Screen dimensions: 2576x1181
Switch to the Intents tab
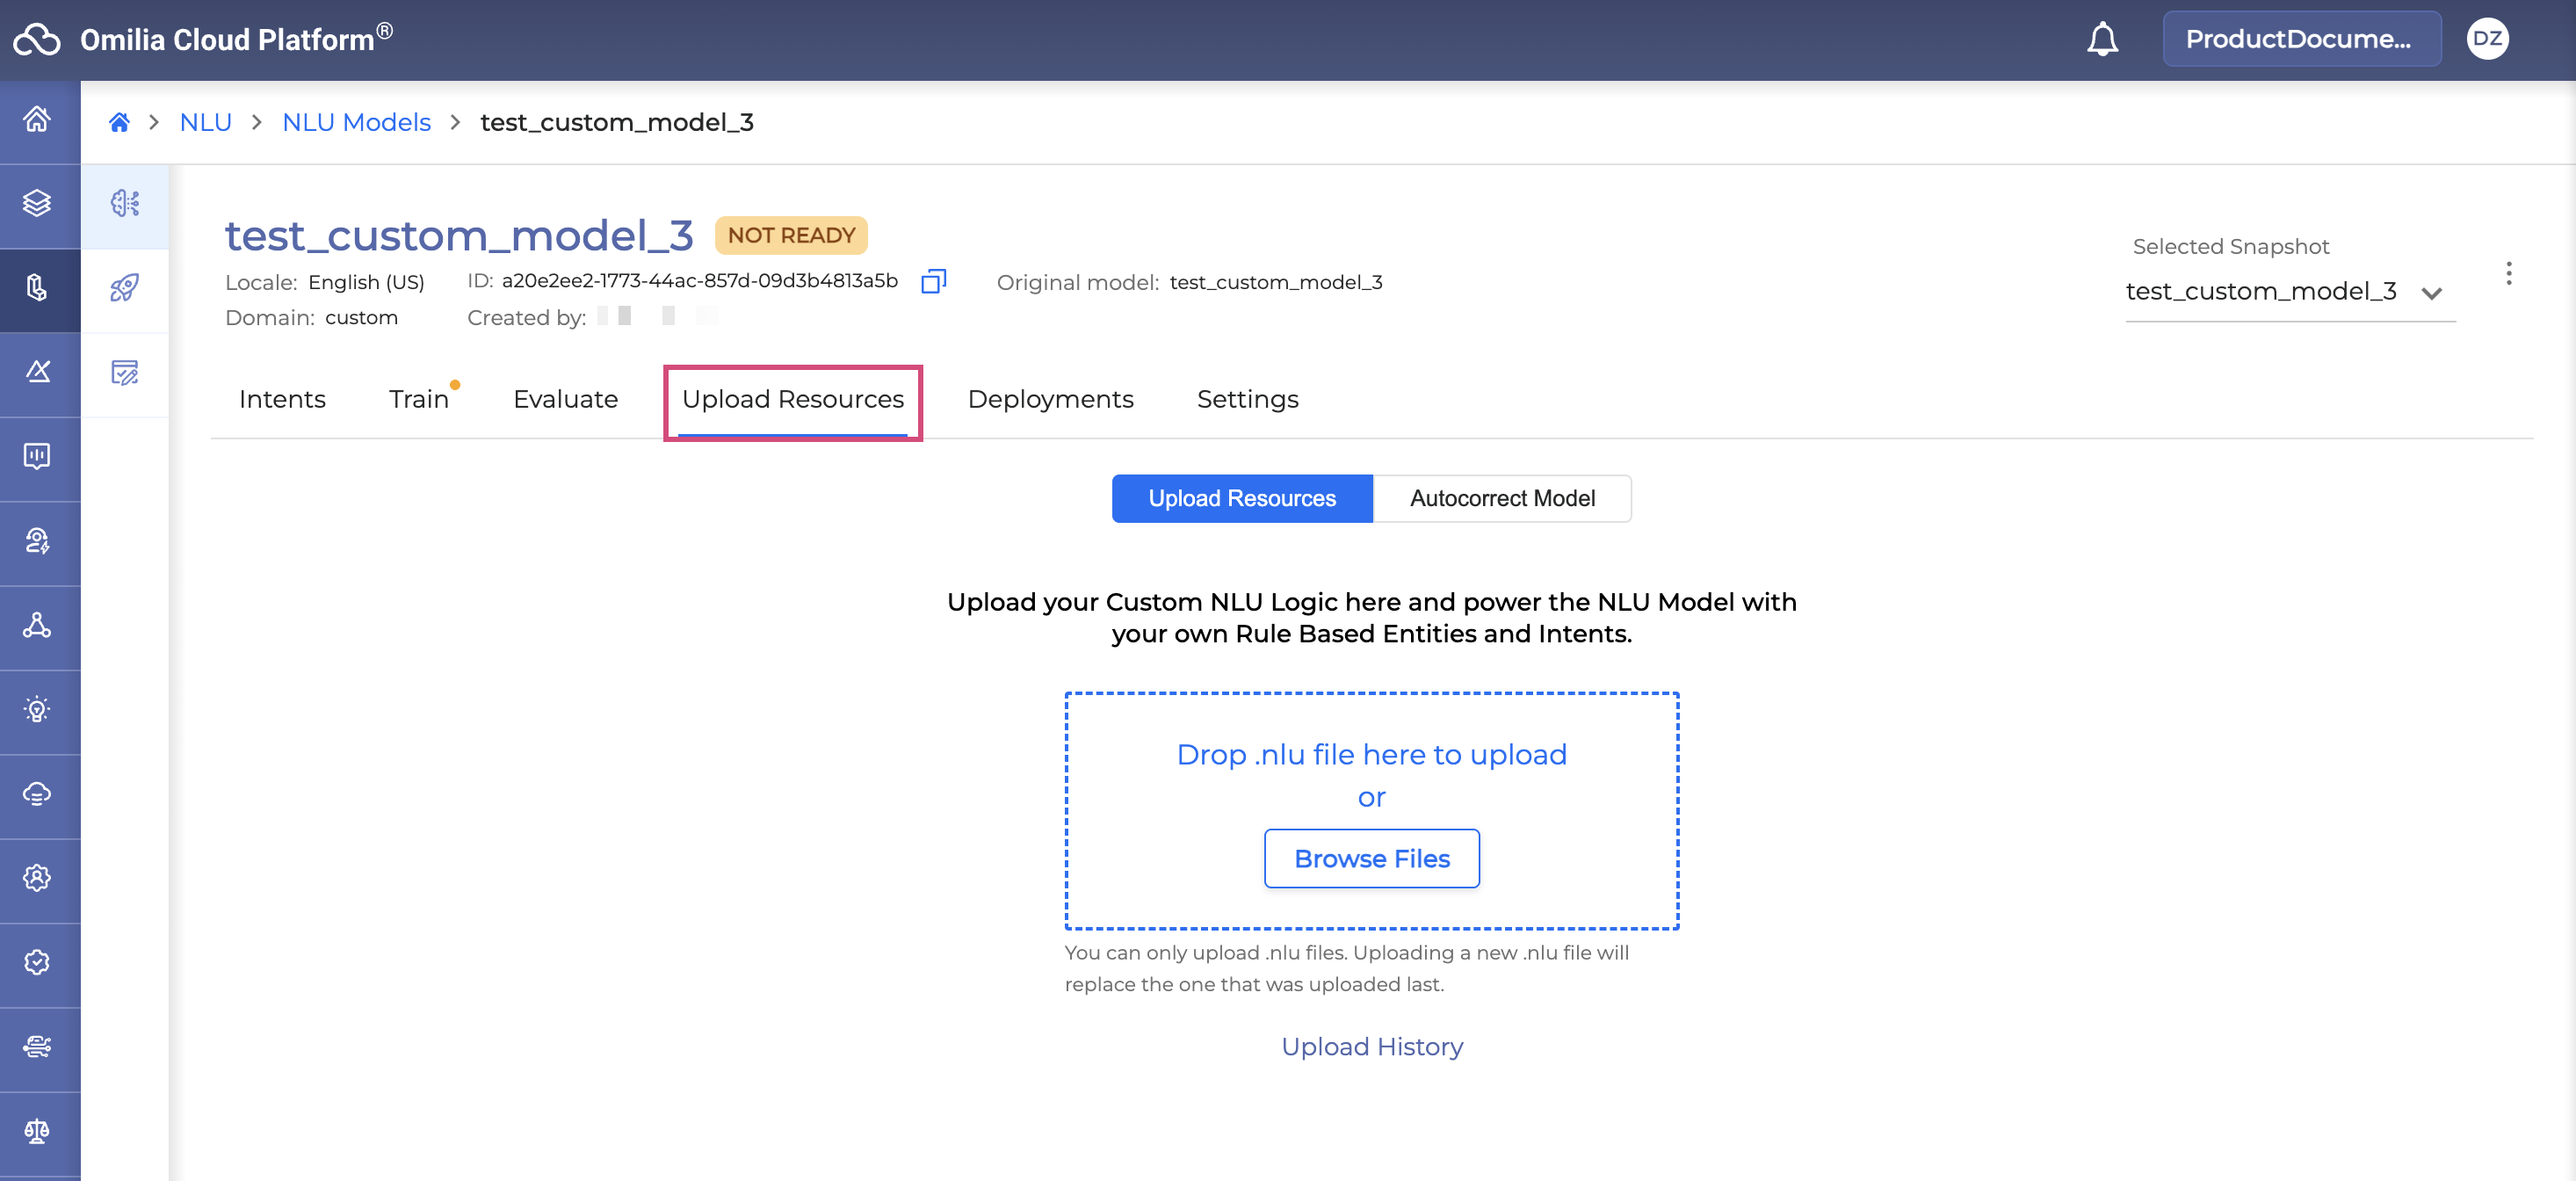coord(282,399)
